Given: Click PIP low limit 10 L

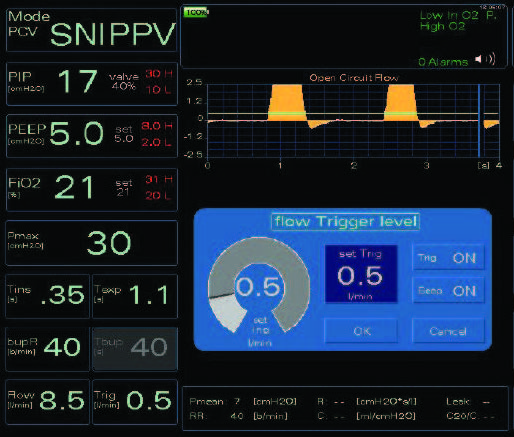Looking at the screenshot, I should coord(159,89).
